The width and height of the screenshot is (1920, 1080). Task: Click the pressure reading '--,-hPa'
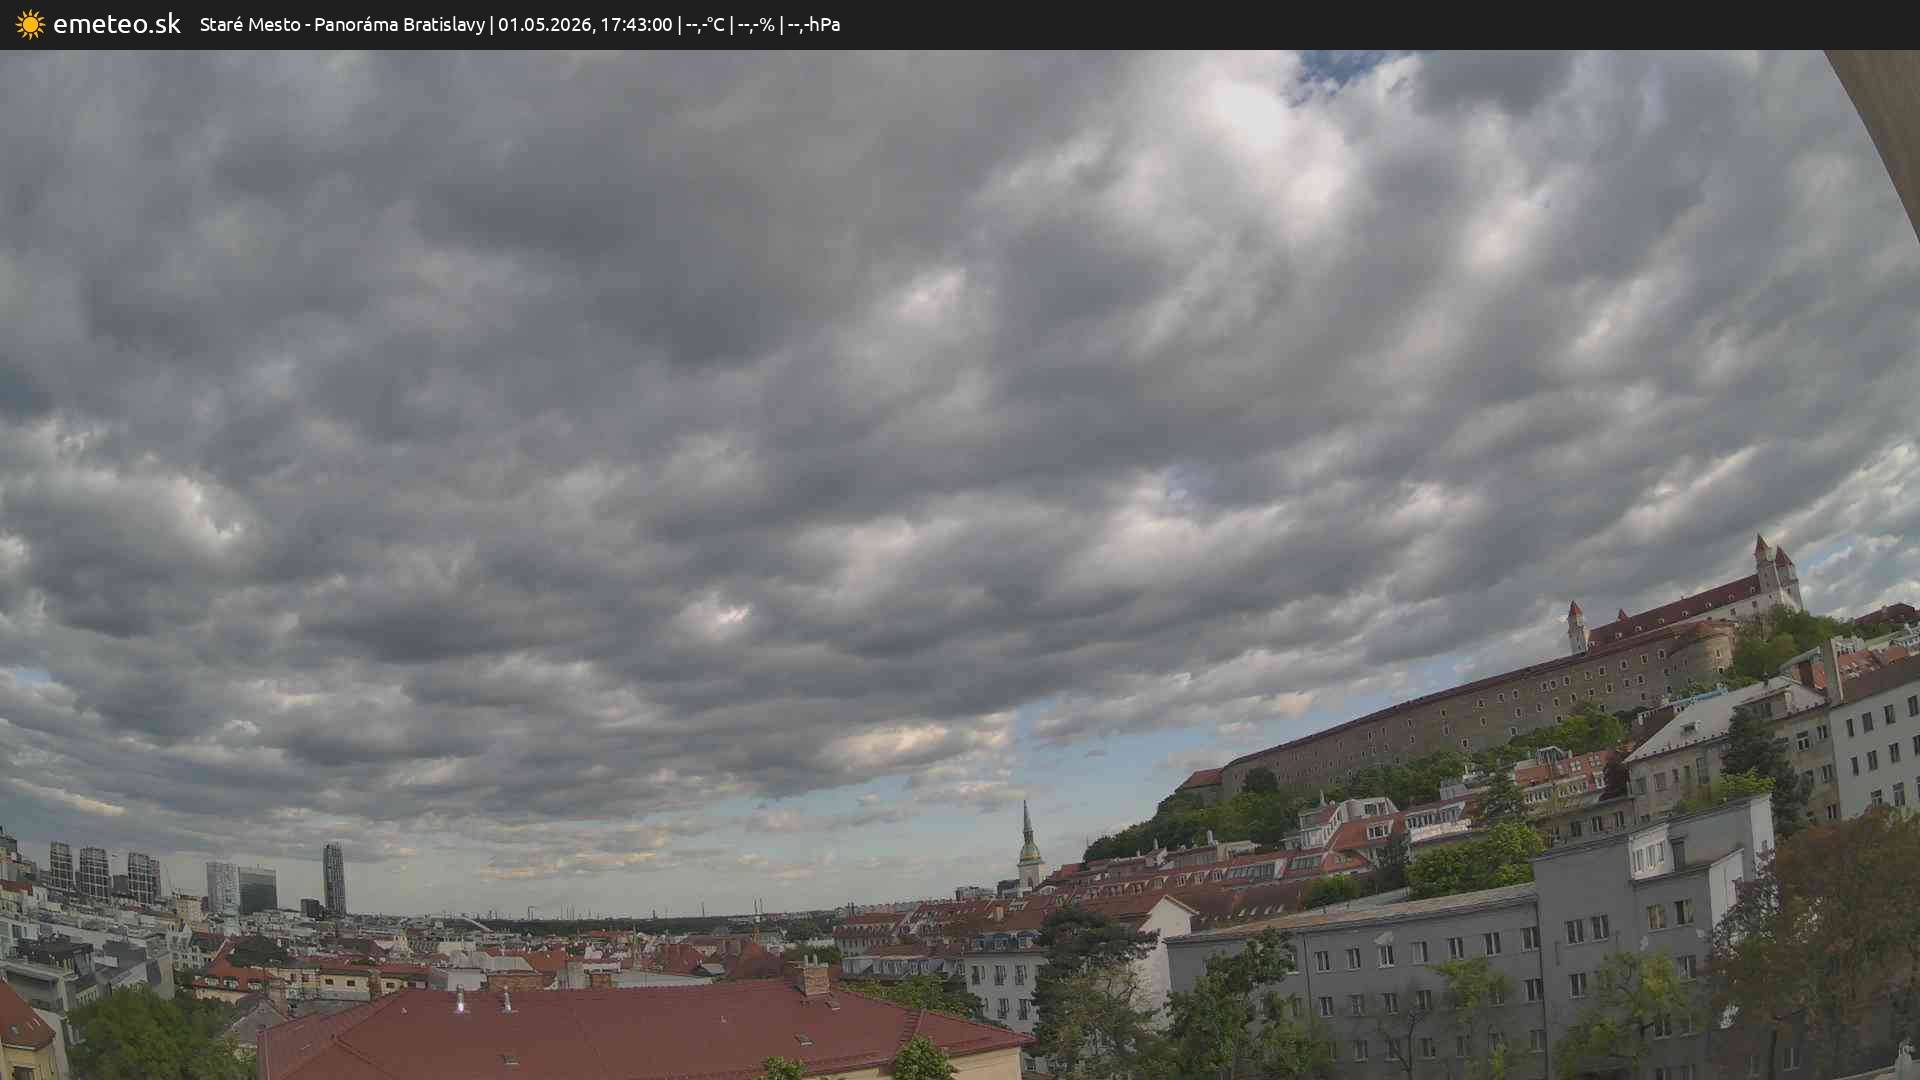pyautogui.click(x=814, y=25)
